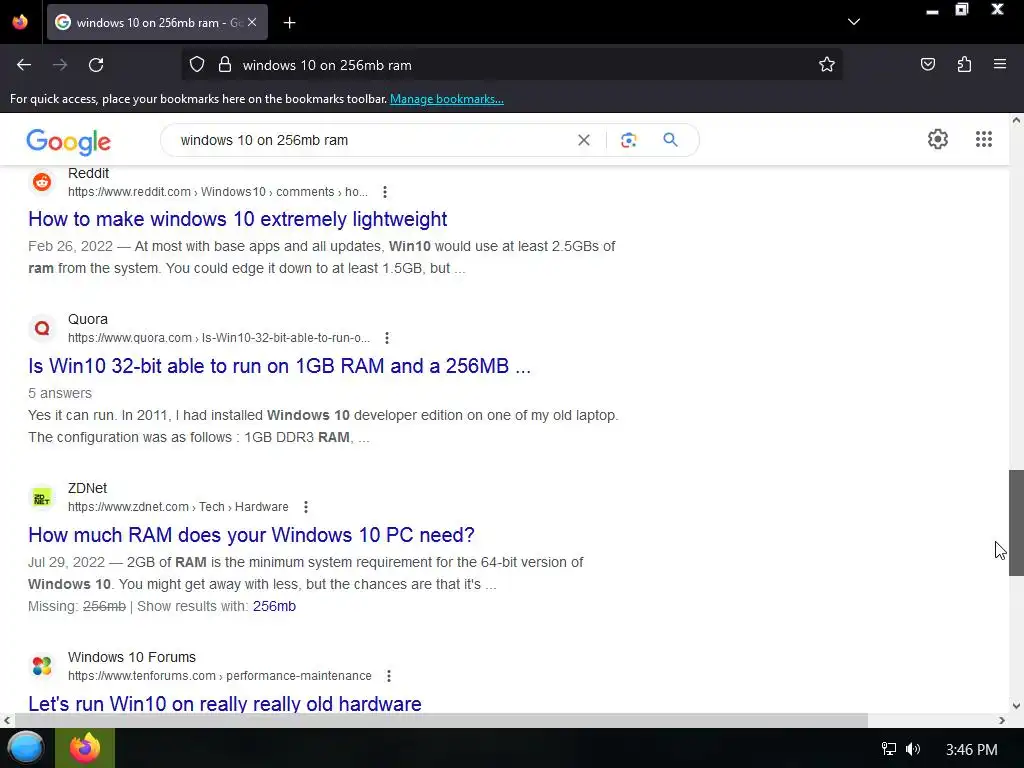Click the scroll down arrow
The image size is (1024, 768).
[1016, 705]
